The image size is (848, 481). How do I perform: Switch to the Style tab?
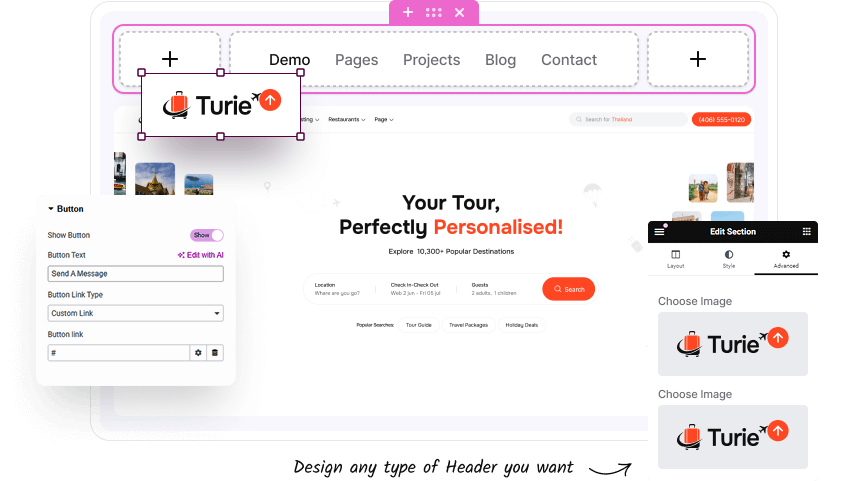[729, 260]
